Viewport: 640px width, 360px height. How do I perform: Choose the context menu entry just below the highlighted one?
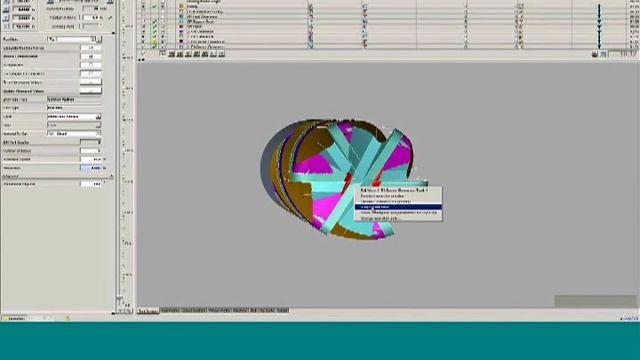tap(398, 213)
